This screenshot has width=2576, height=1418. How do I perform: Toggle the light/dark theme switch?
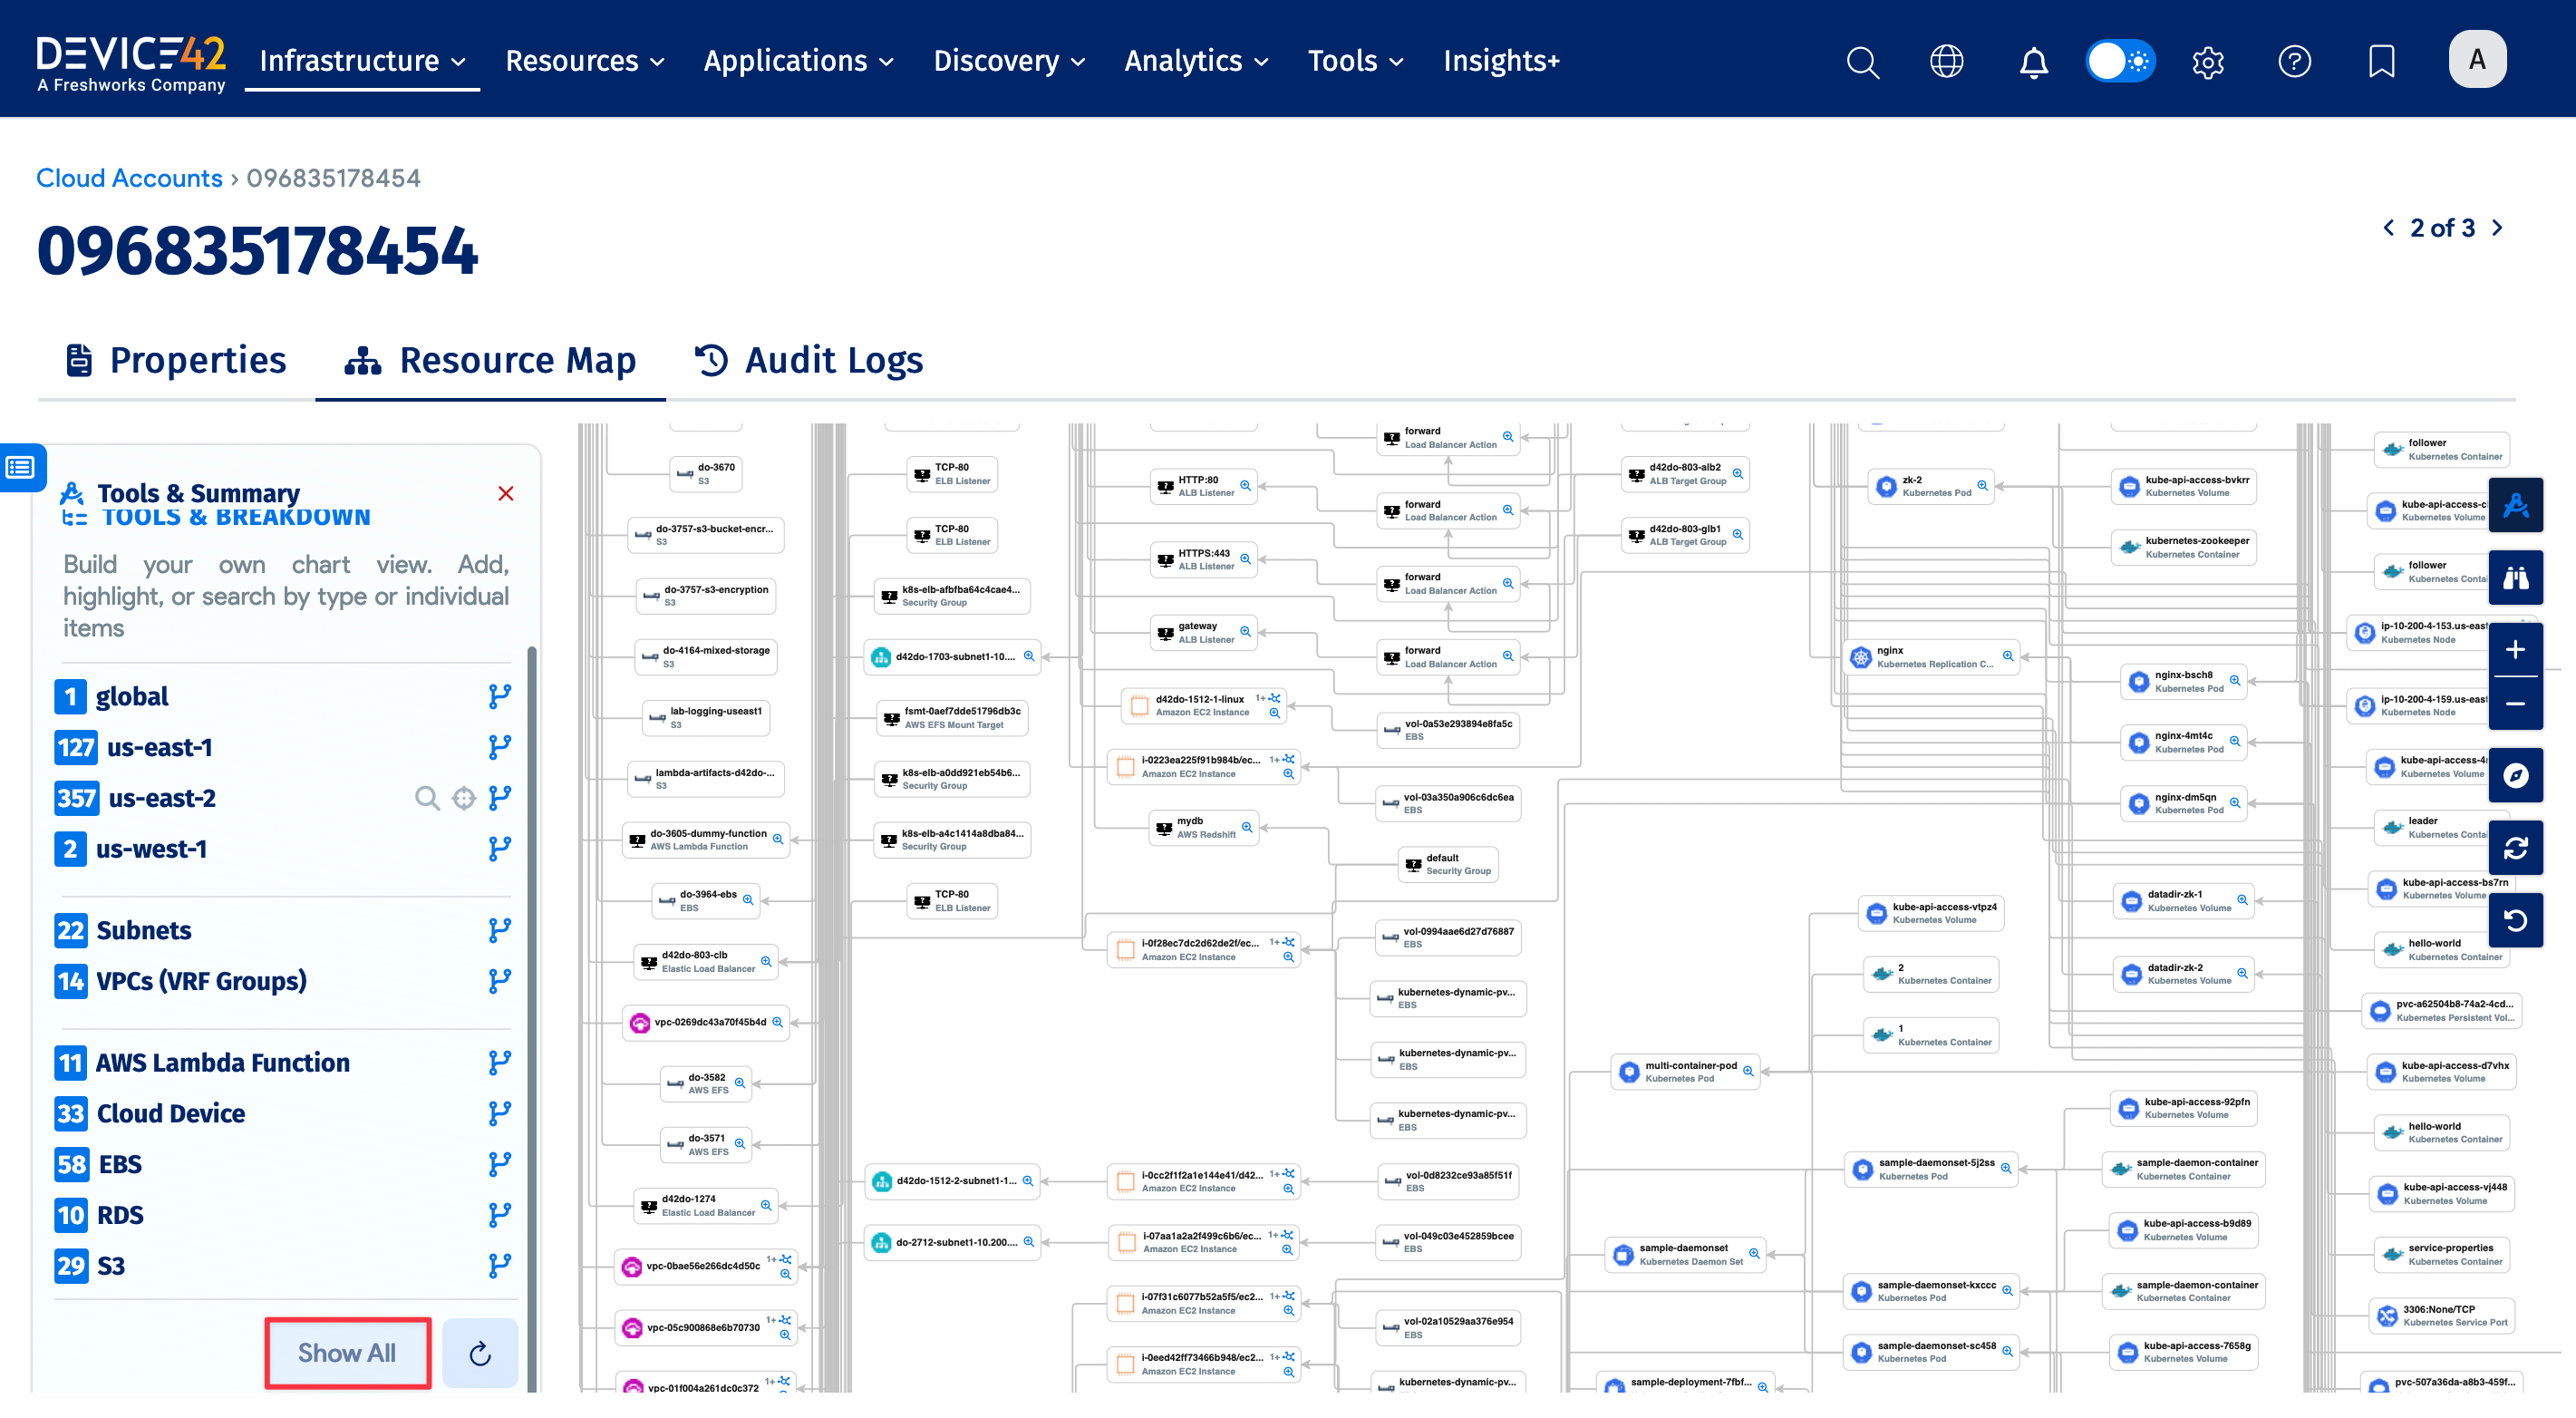2120,62
